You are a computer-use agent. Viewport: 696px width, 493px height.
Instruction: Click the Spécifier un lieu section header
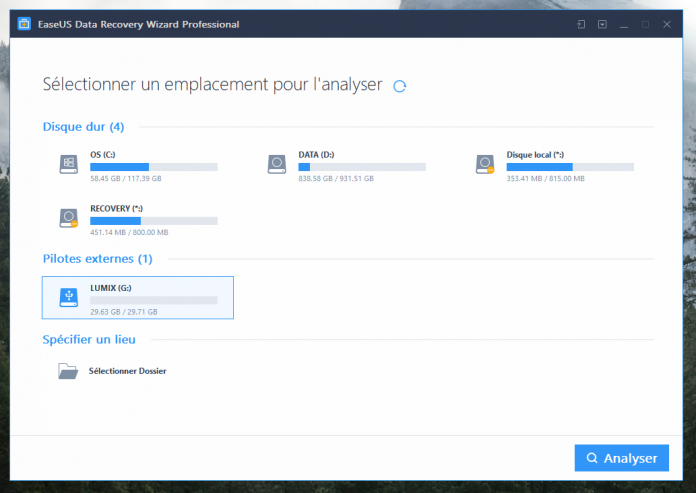(x=89, y=339)
